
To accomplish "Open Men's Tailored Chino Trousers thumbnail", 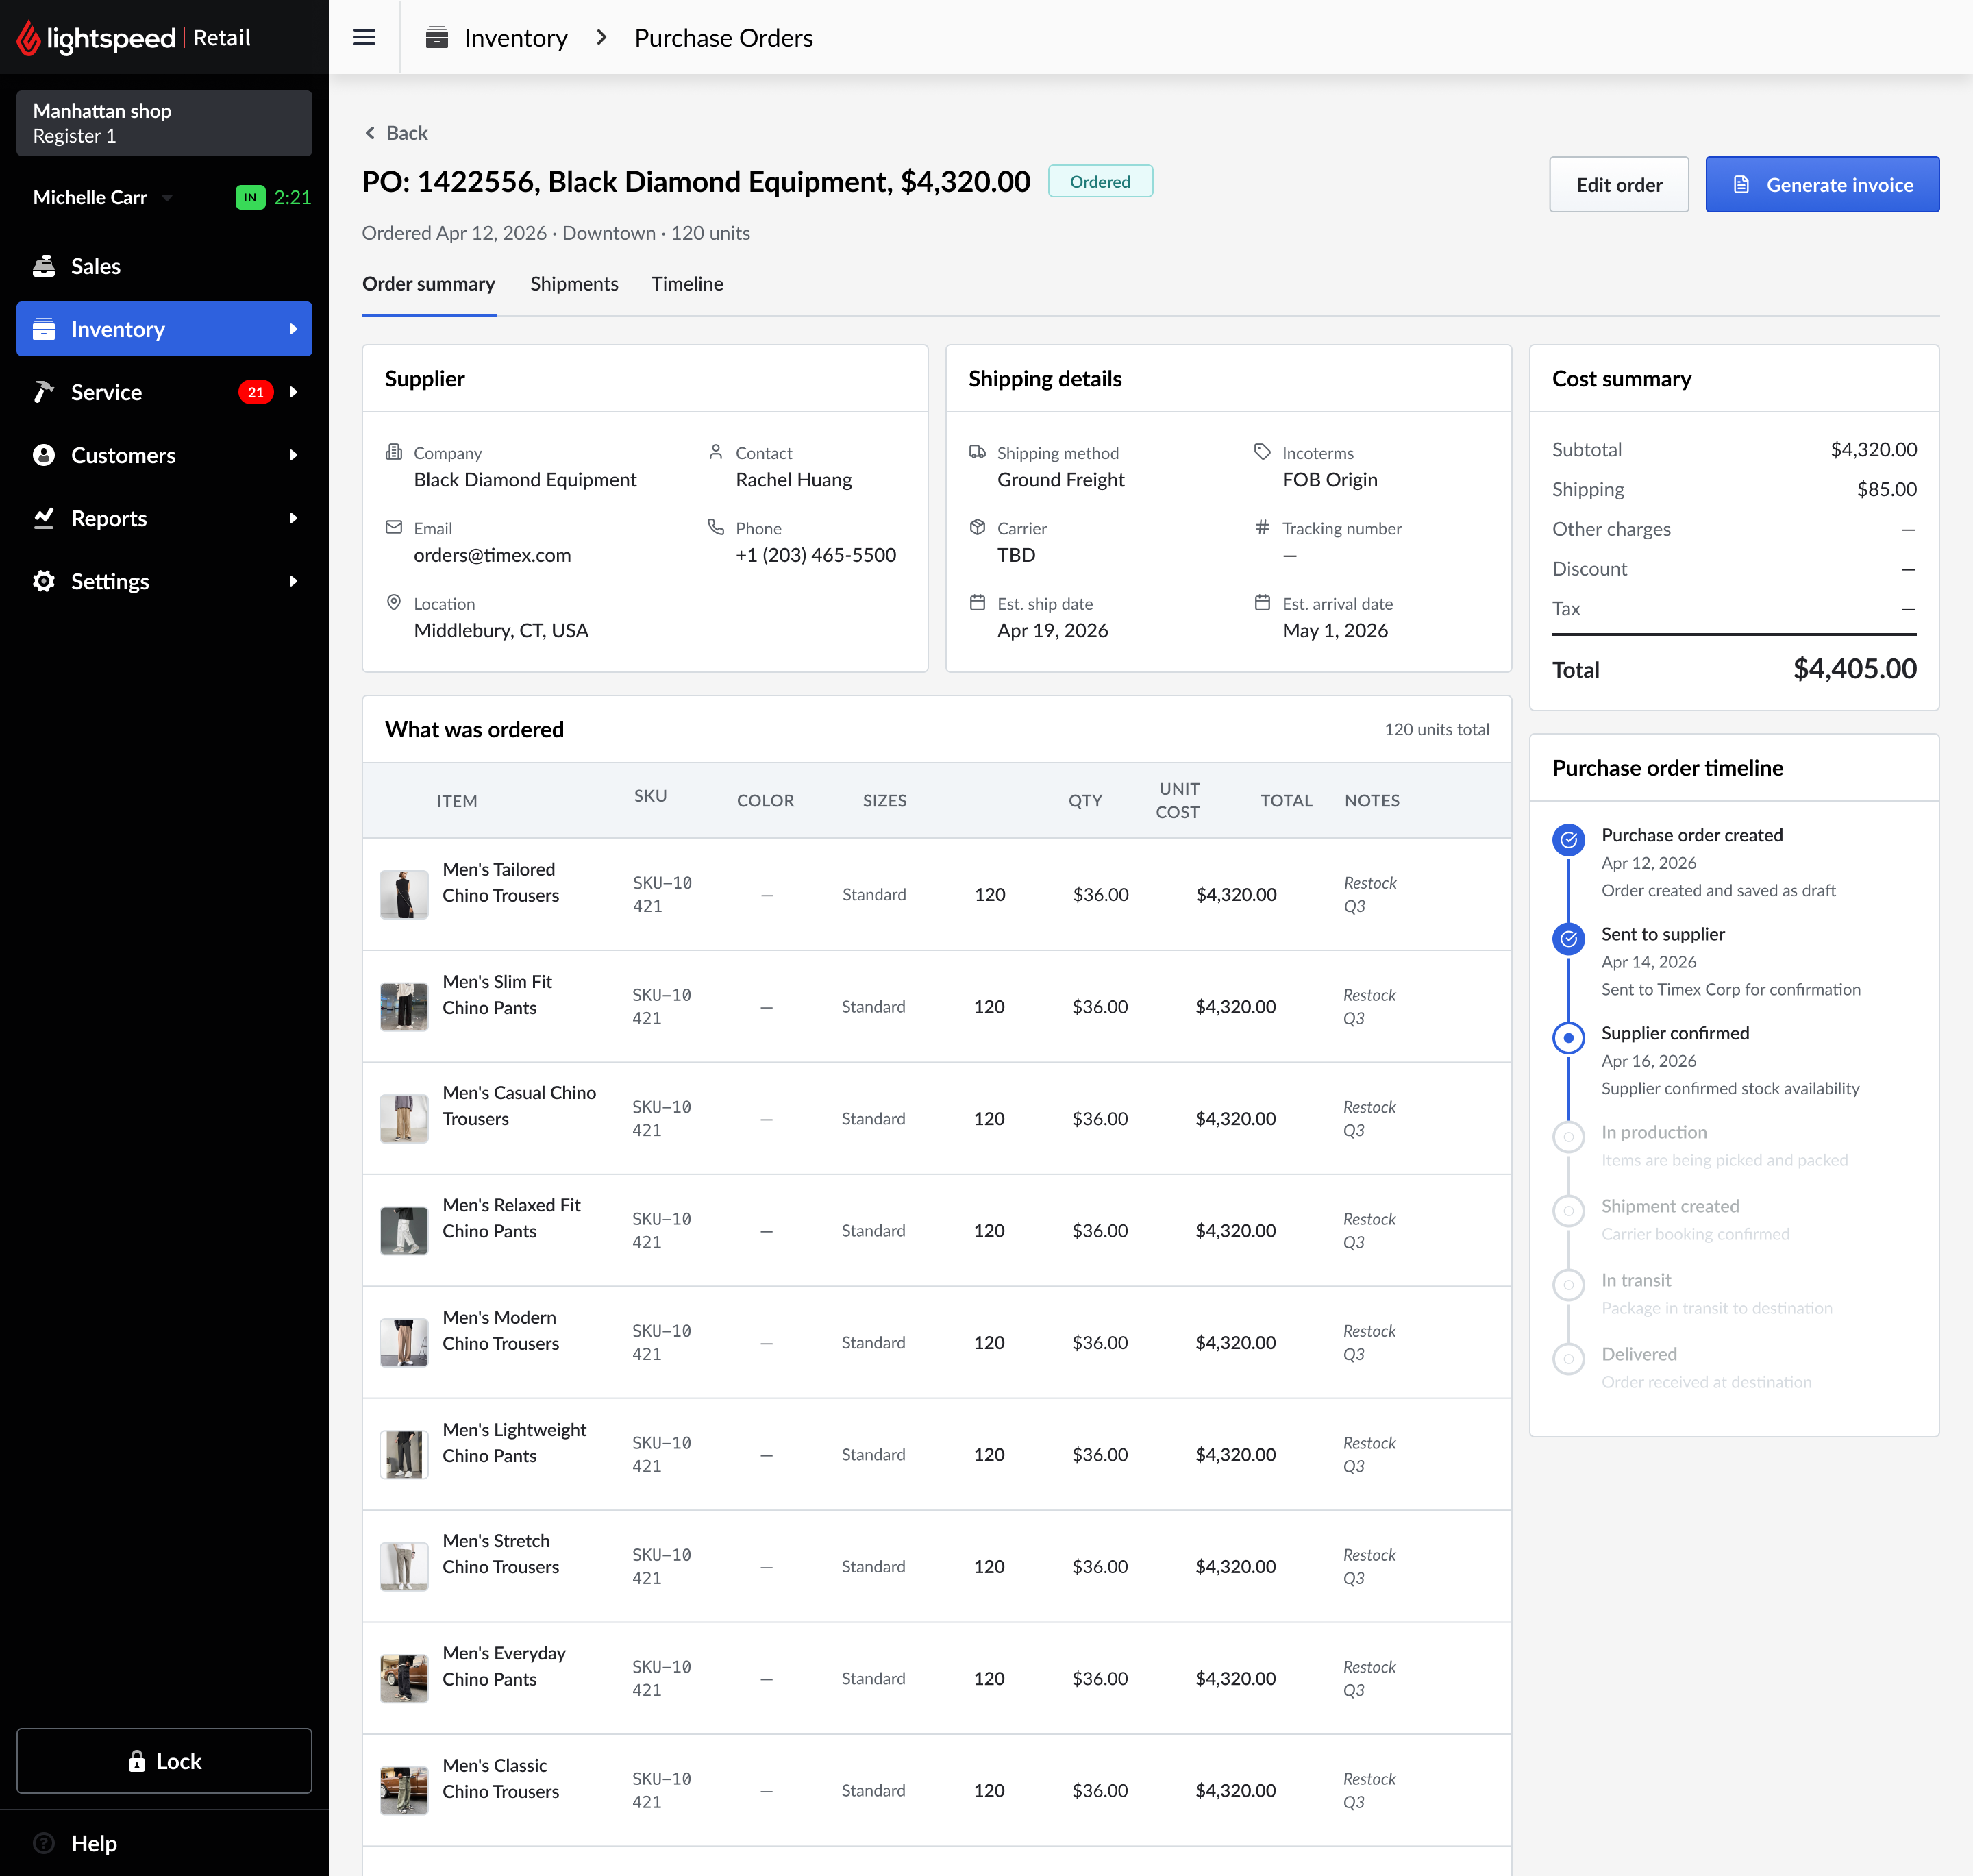I will pyautogui.click(x=404, y=894).
